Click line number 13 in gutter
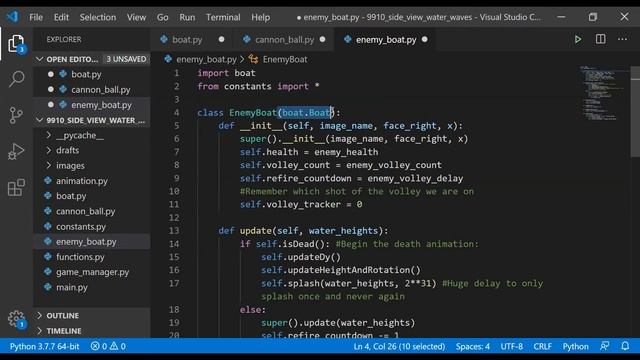This screenshot has height=360, width=640. coord(174,231)
